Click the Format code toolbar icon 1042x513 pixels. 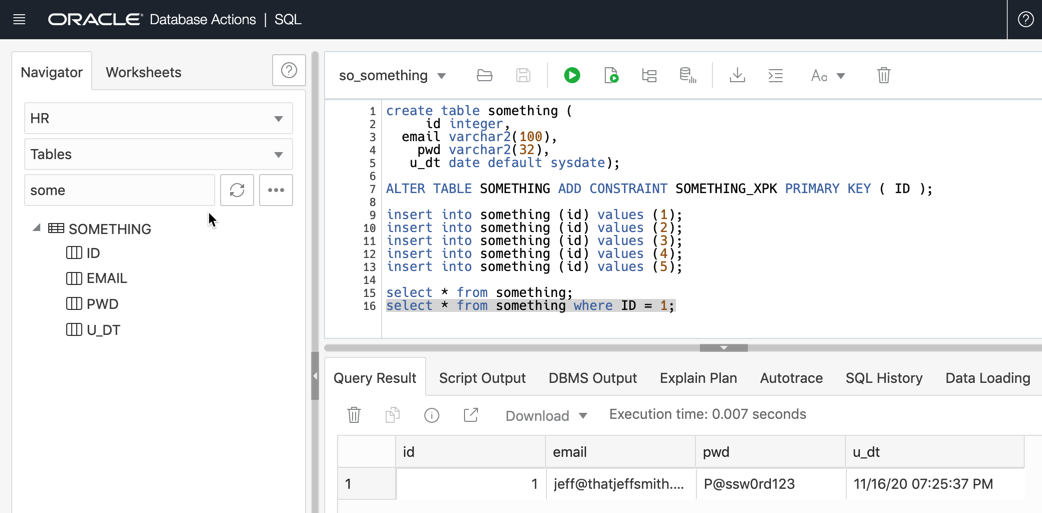(776, 75)
